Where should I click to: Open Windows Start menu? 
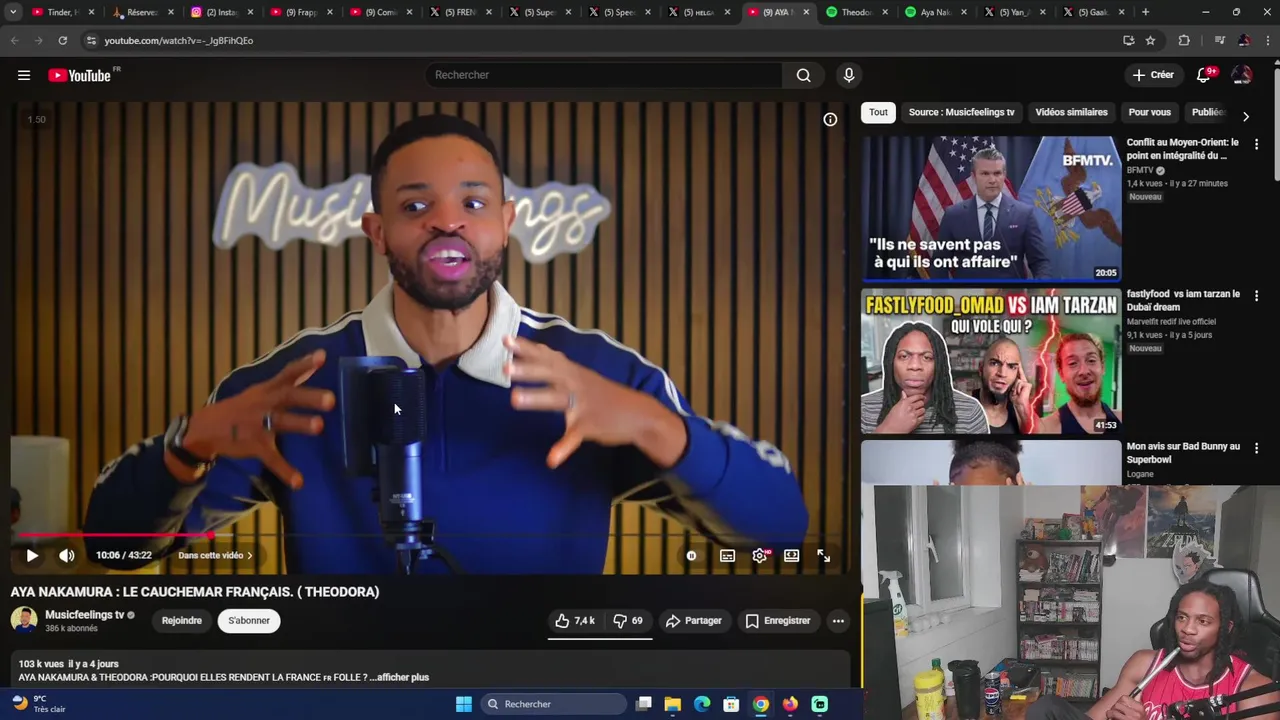(x=463, y=704)
